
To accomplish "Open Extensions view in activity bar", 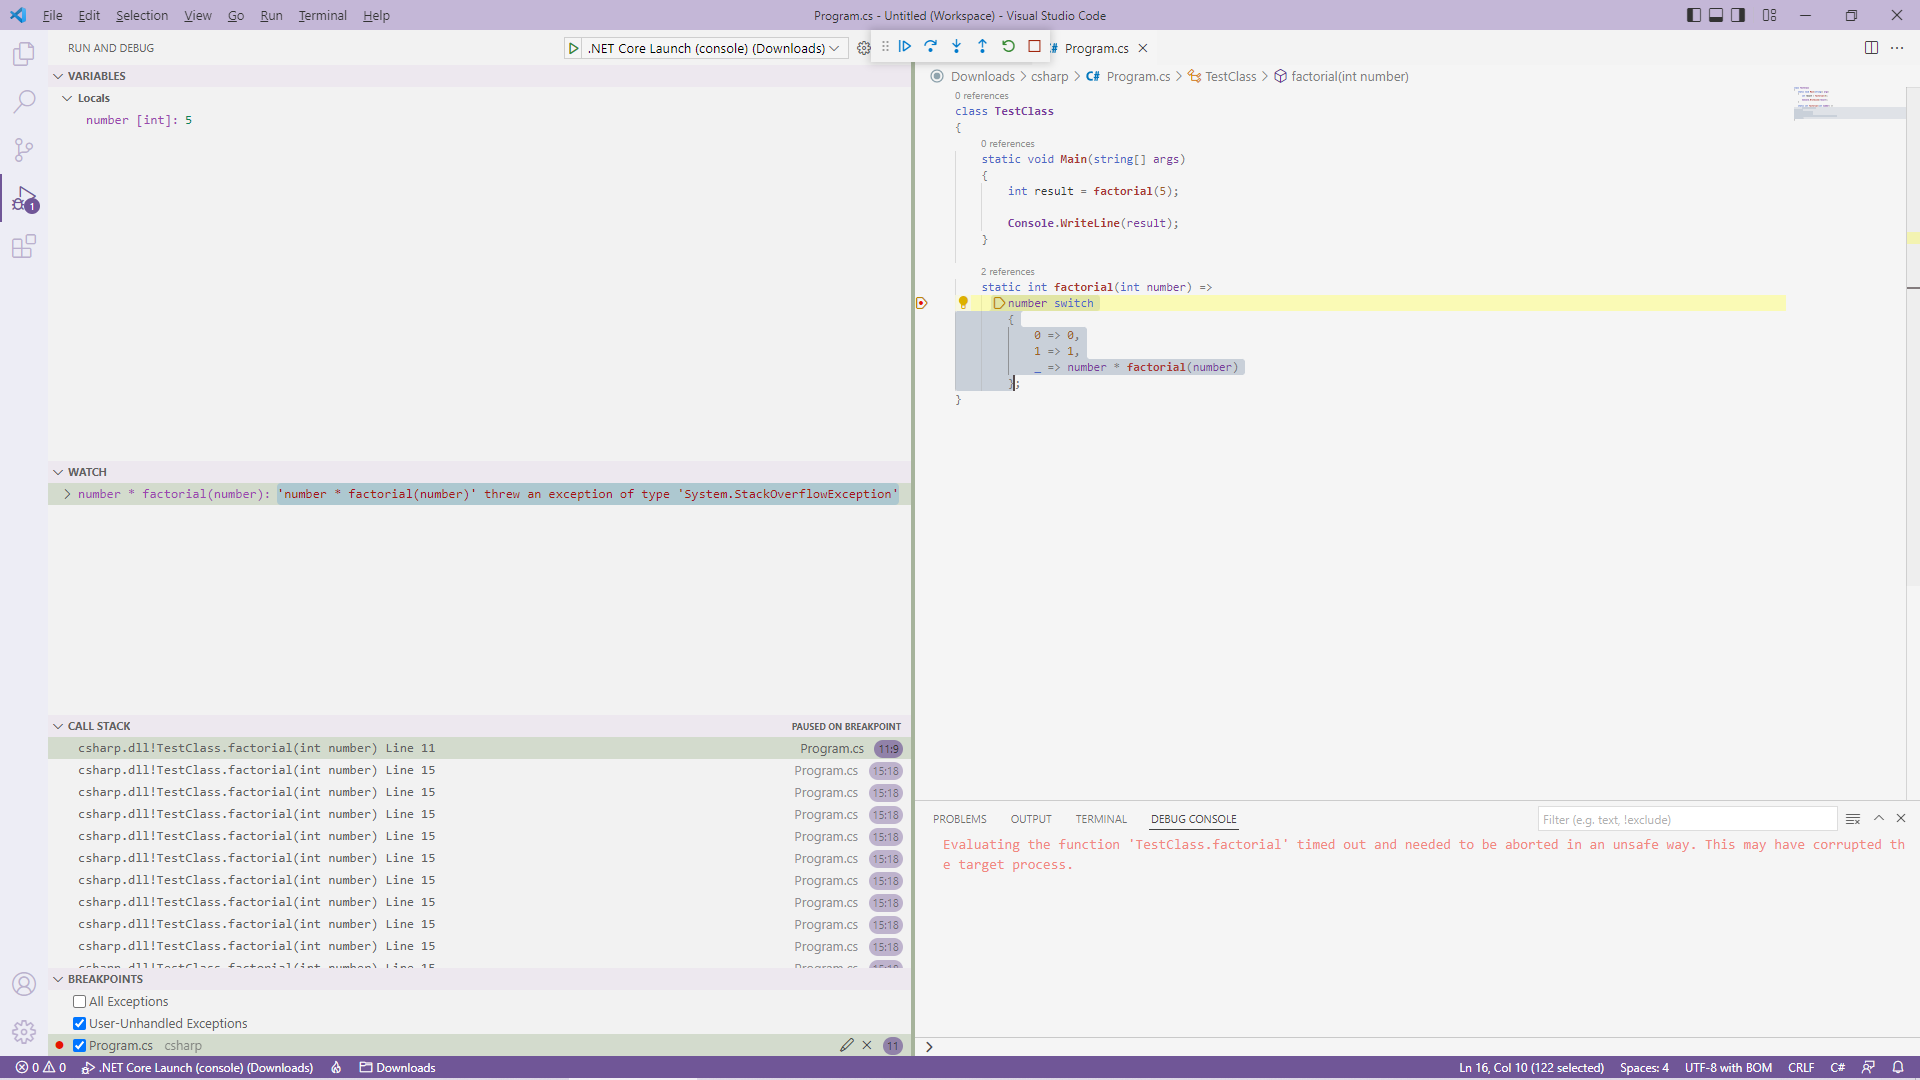I will (x=24, y=246).
